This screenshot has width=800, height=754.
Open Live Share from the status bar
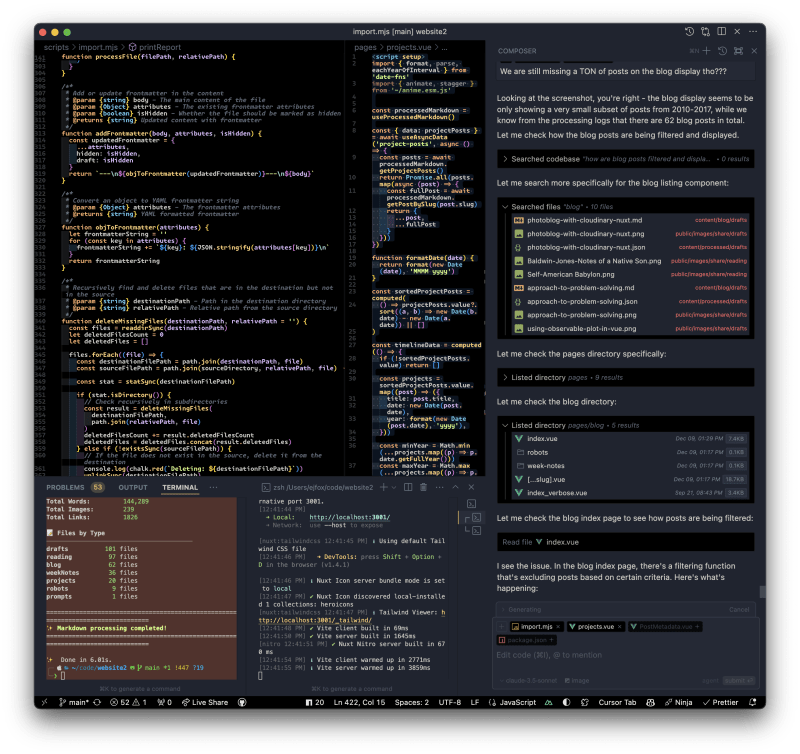[x=207, y=703]
